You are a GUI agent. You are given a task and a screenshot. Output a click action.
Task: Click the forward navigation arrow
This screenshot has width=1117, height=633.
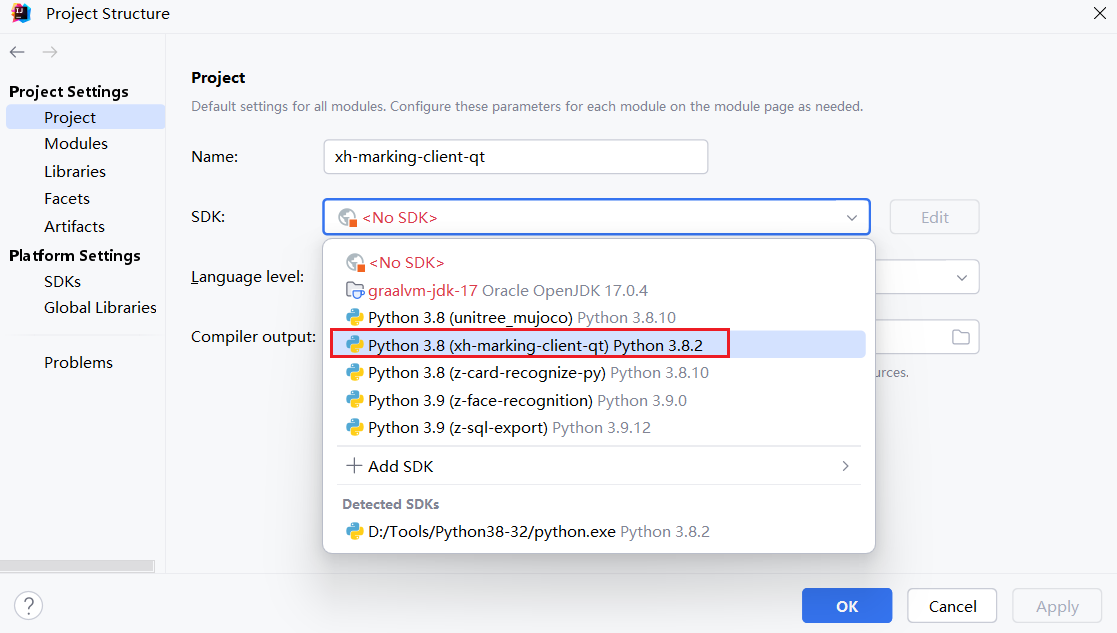pyautogui.click(x=50, y=52)
